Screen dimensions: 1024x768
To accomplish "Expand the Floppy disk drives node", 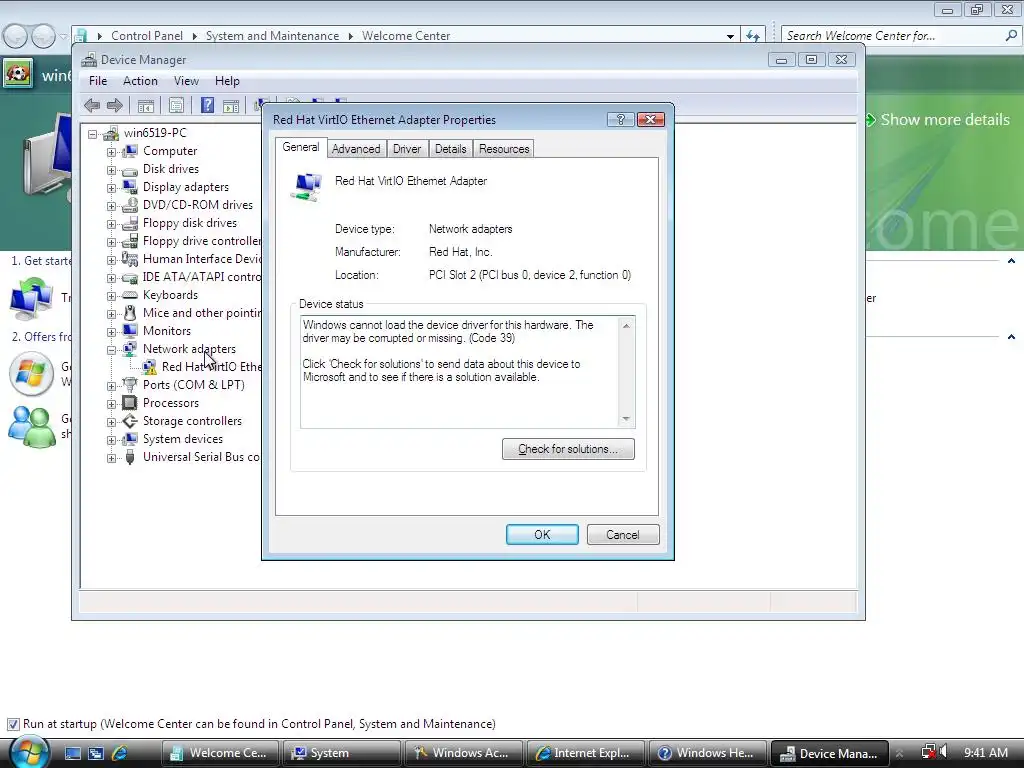I will click(x=111, y=224).
